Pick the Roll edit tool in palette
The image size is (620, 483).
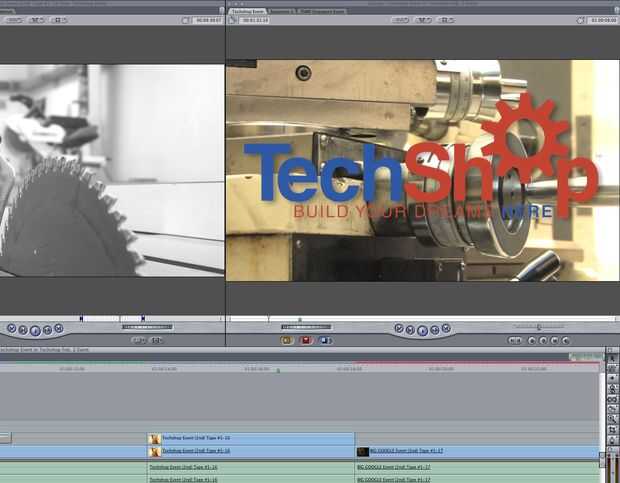[612, 389]
